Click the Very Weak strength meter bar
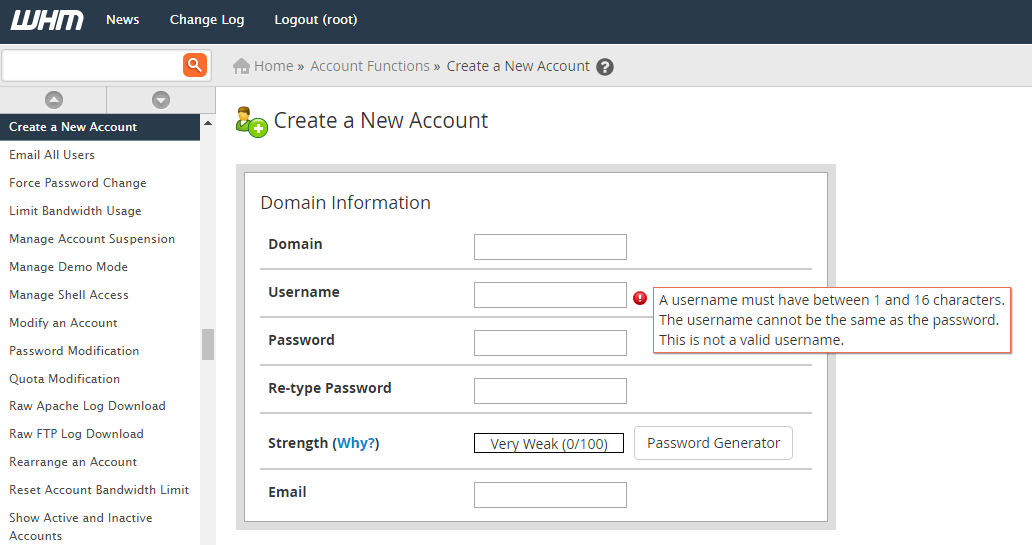 (549, 444)
